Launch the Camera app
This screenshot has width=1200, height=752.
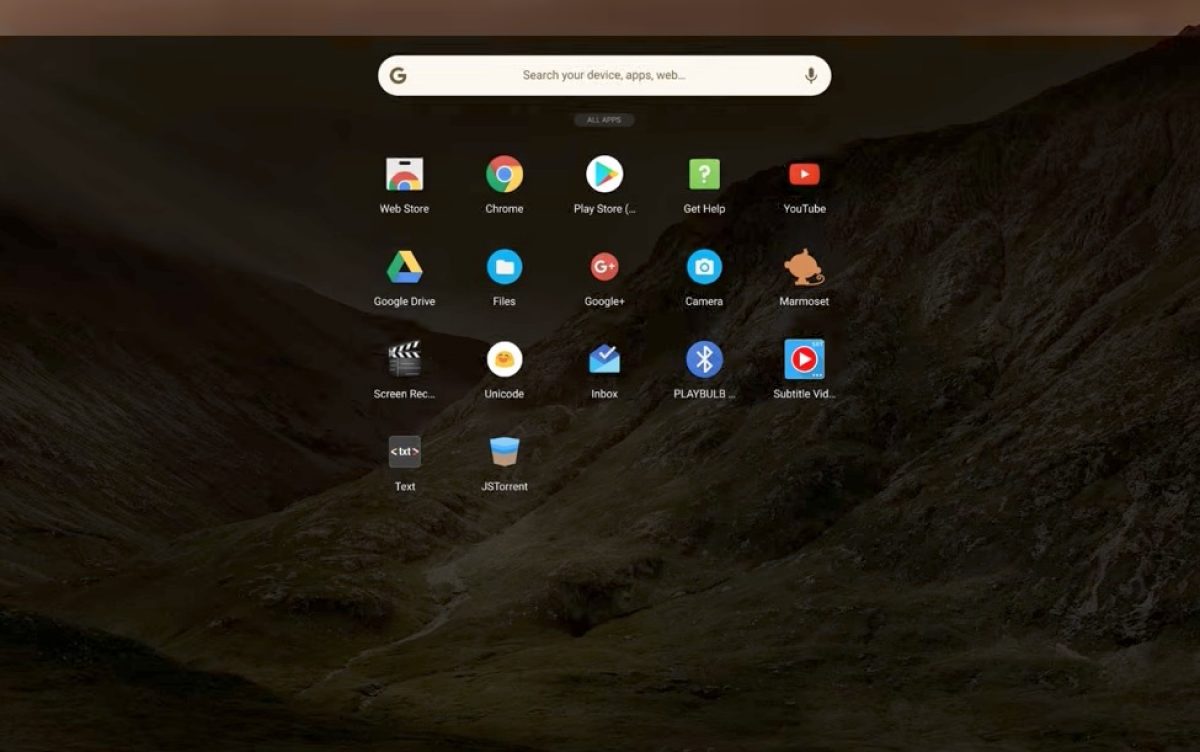coord(703,269)
